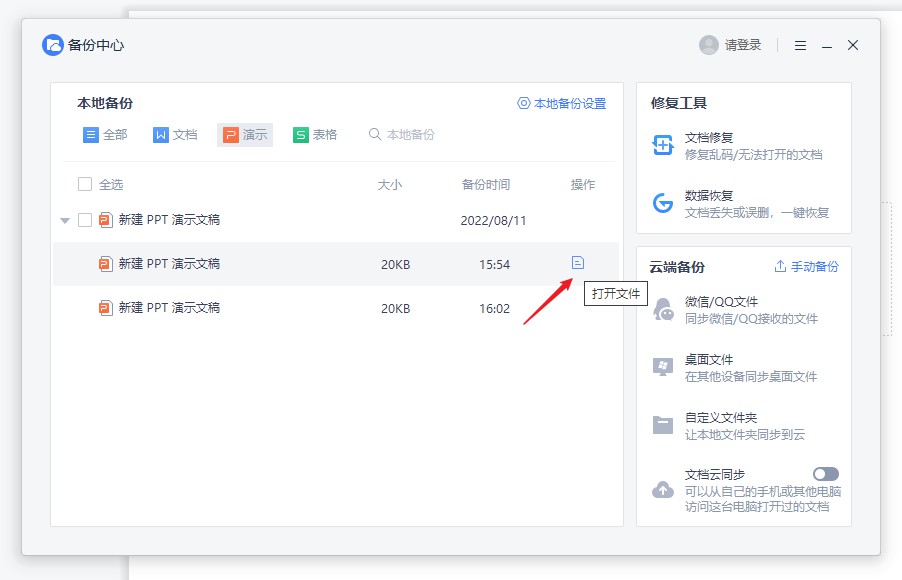Click the search magnifier icon

click(x=375, y=134)
